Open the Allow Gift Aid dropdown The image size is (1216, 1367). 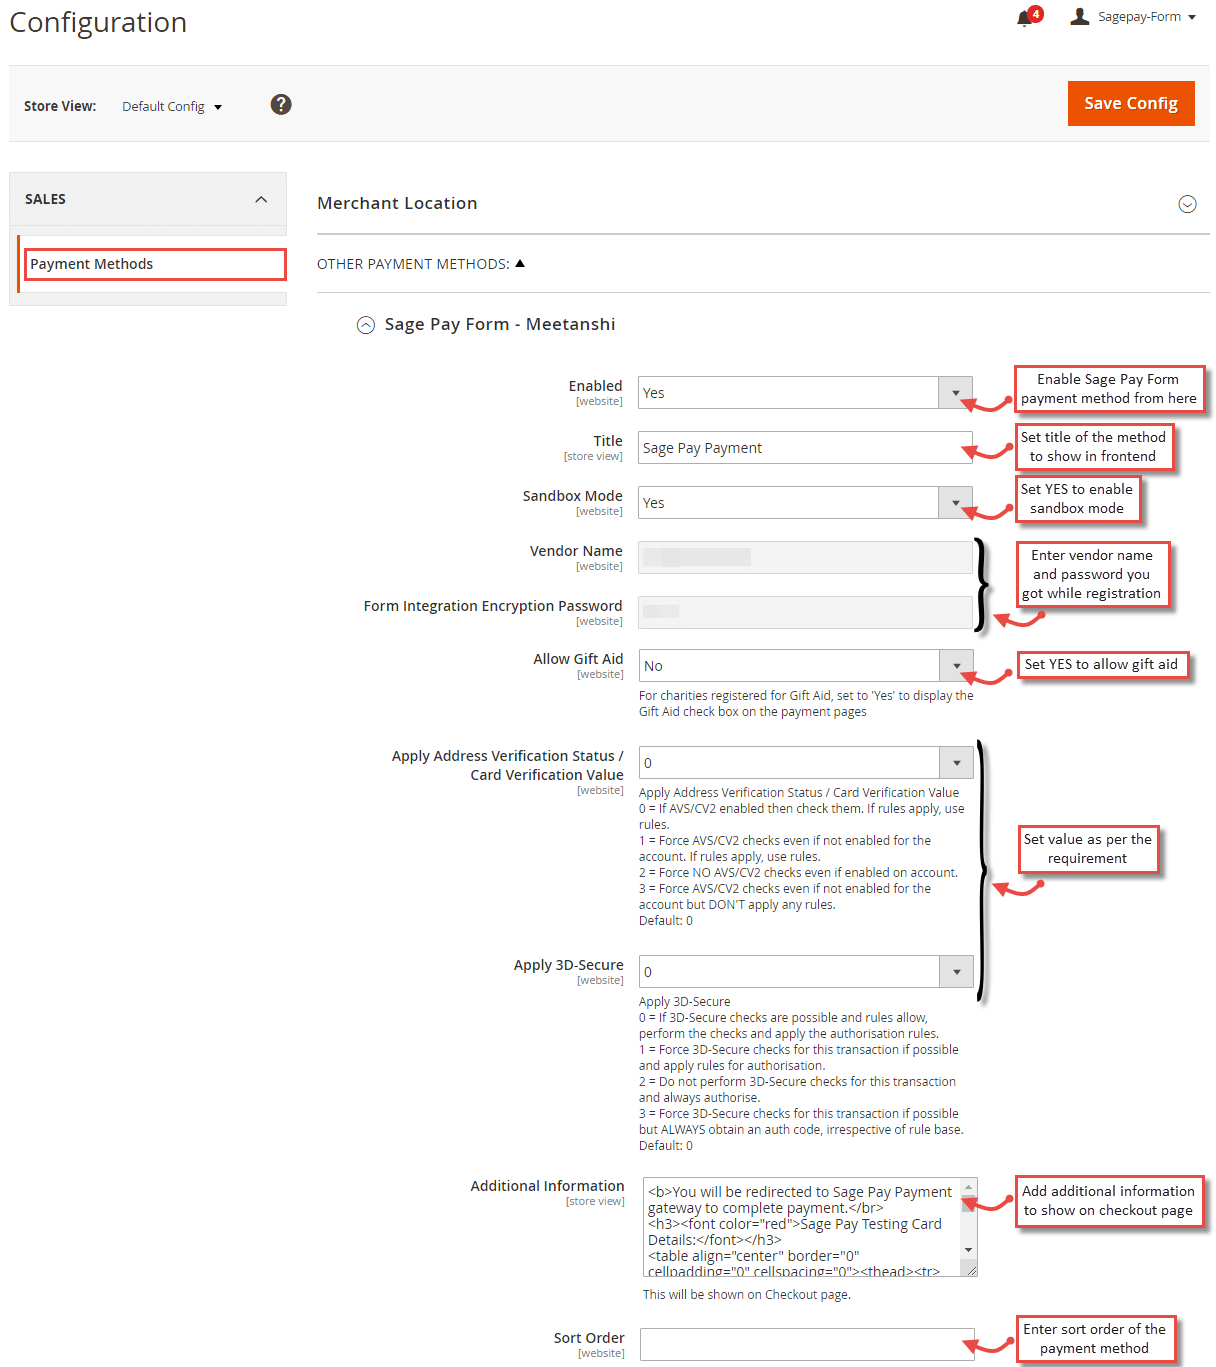pyautogui.click(x=806, y=666)
